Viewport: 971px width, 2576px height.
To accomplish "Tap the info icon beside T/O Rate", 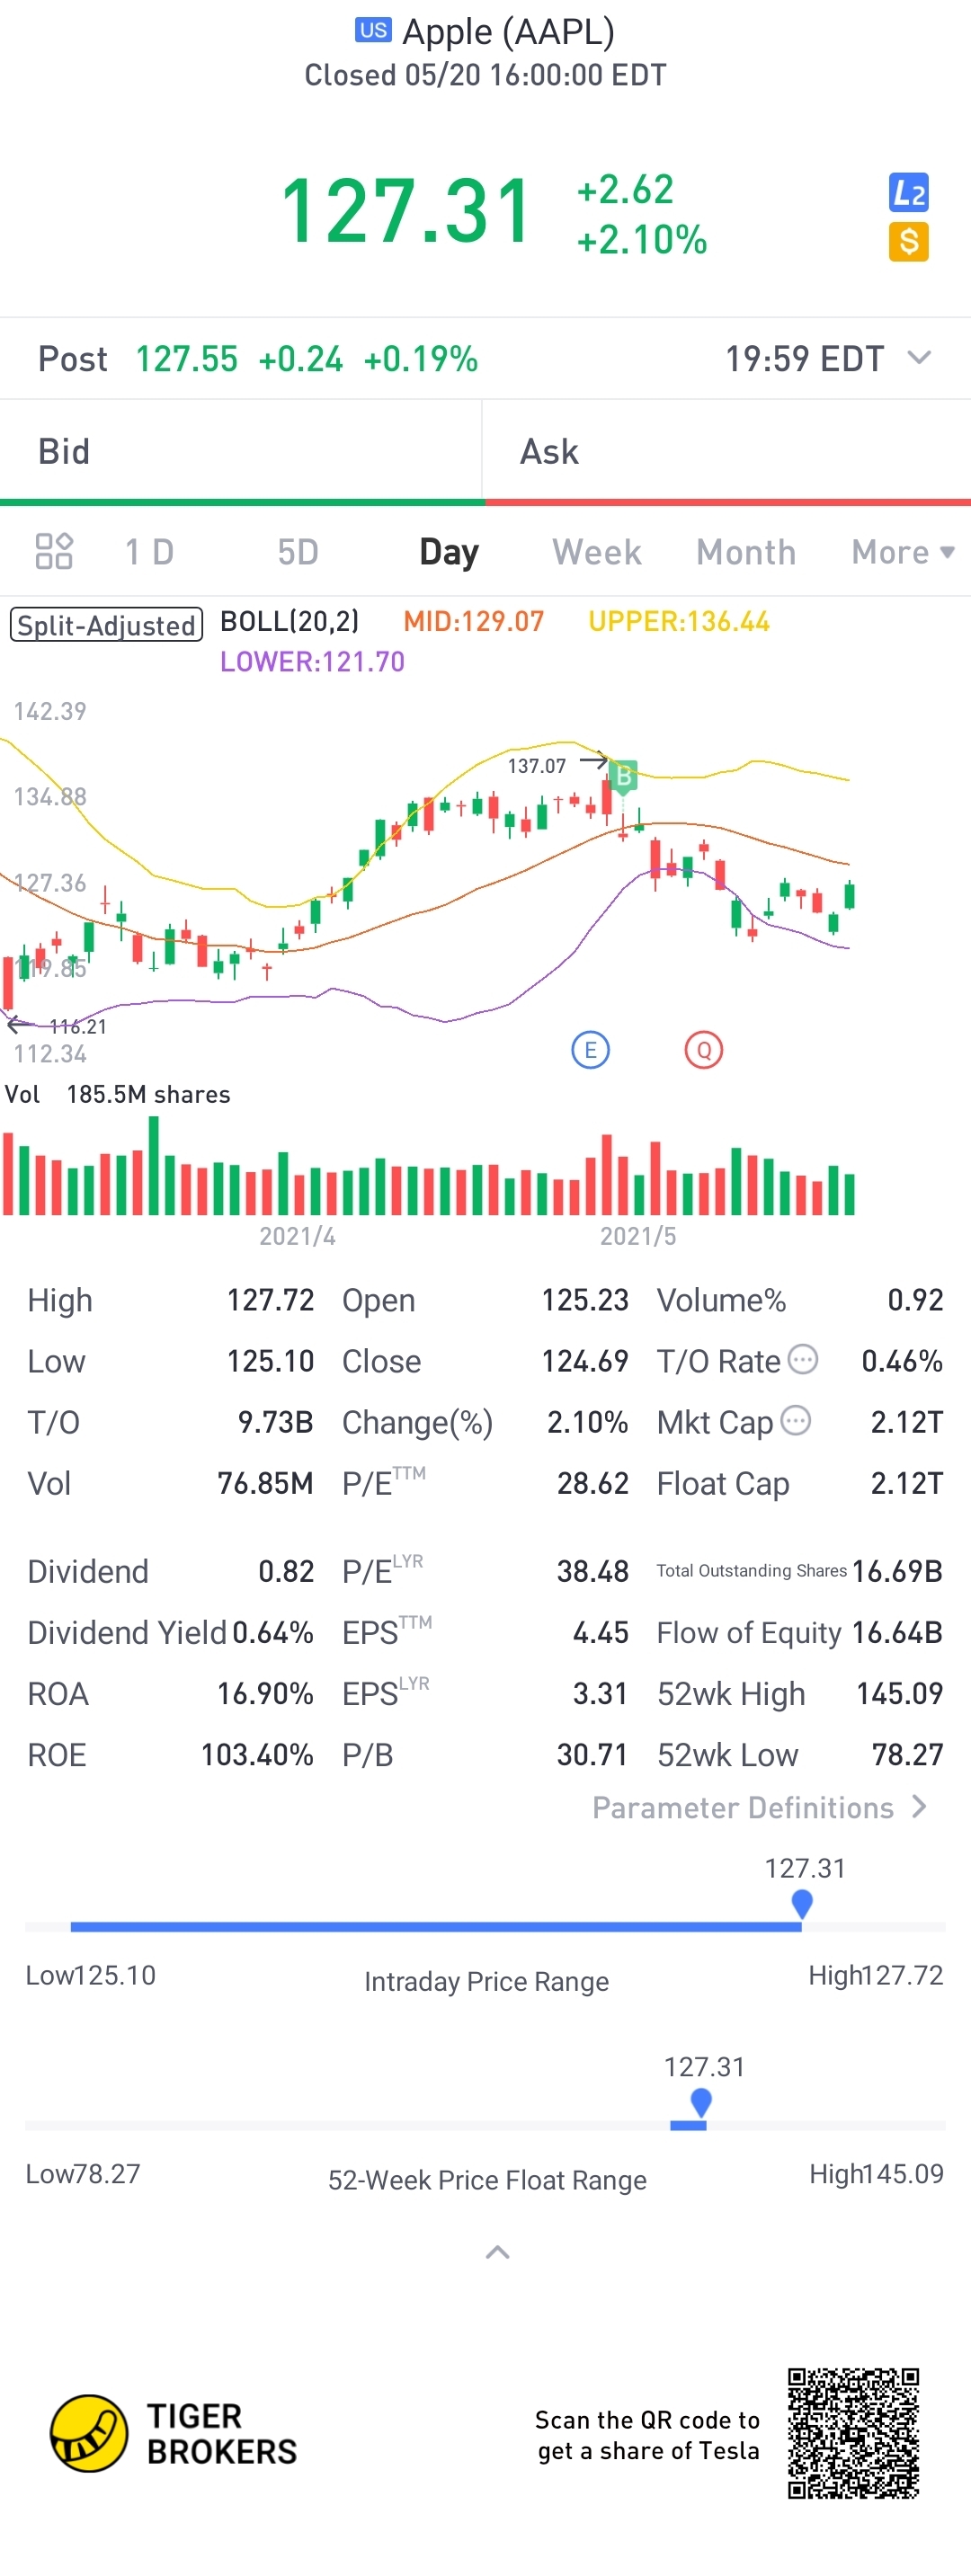I will tap(803, 1359).
